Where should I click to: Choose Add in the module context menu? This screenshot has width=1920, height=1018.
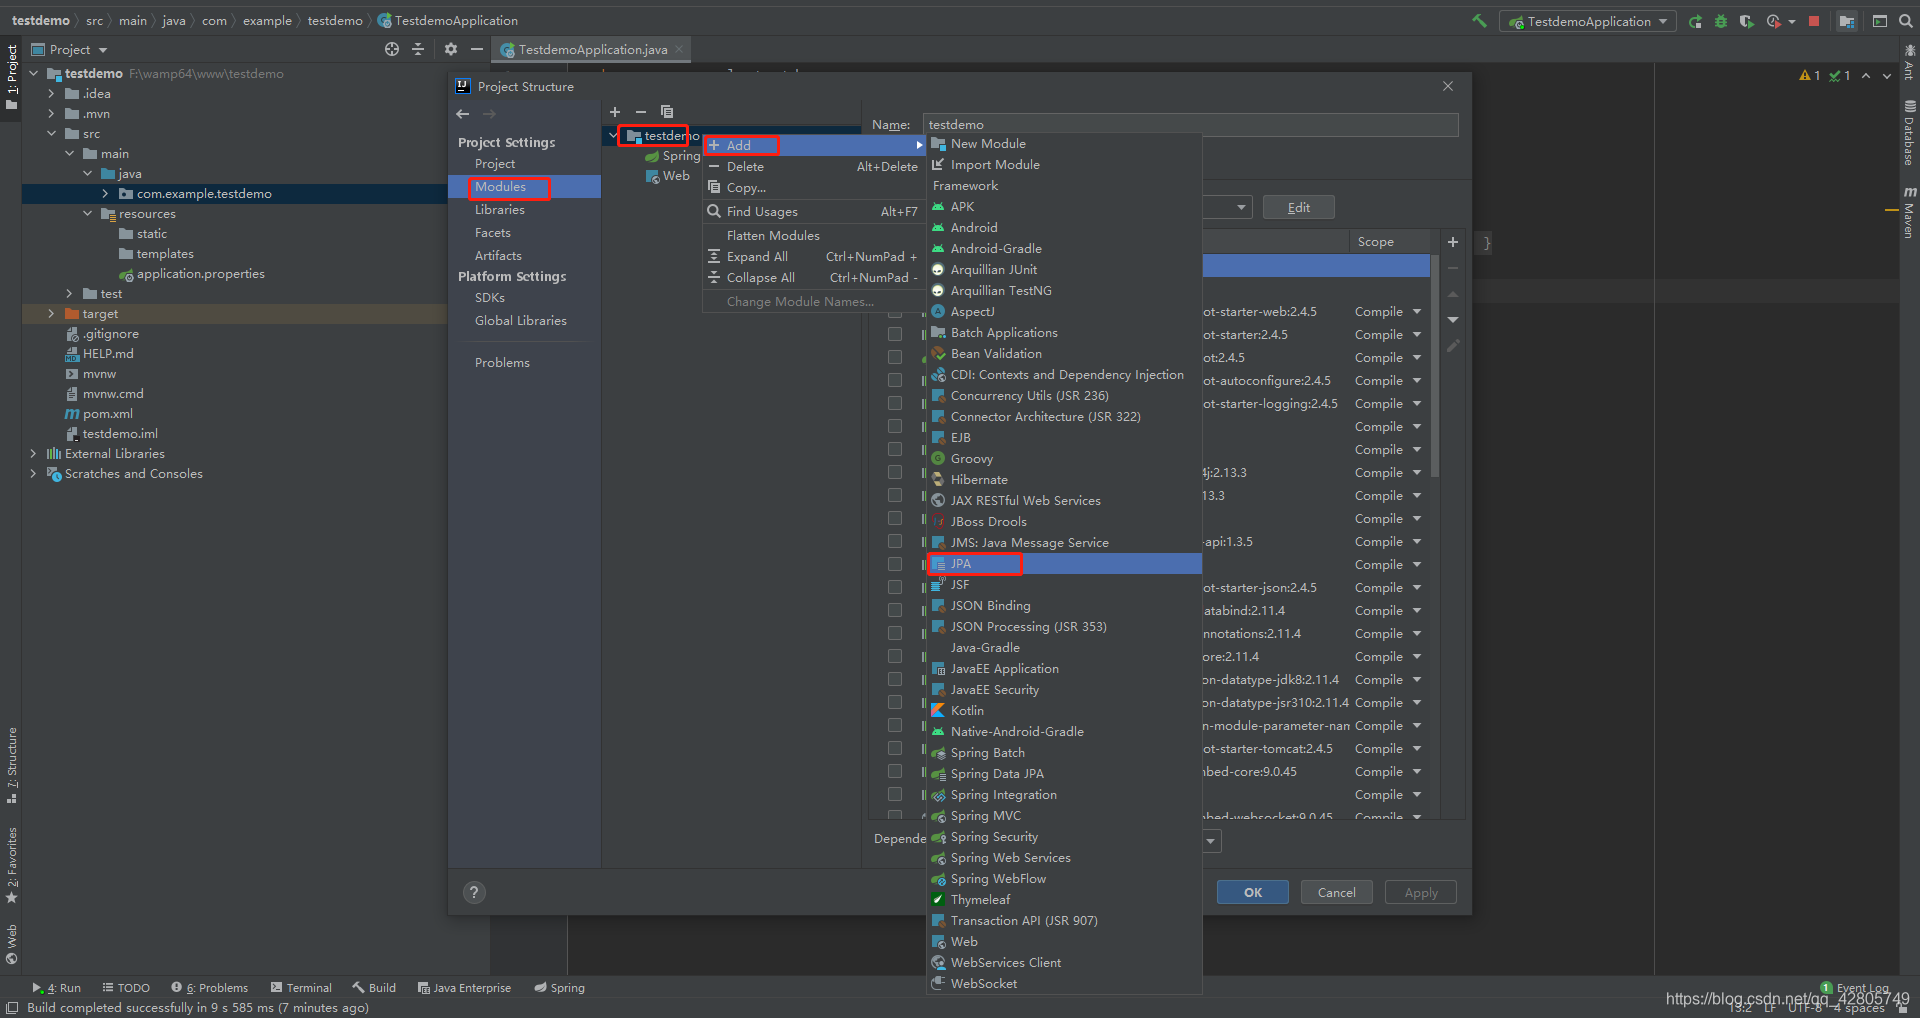tap(814, 146)
